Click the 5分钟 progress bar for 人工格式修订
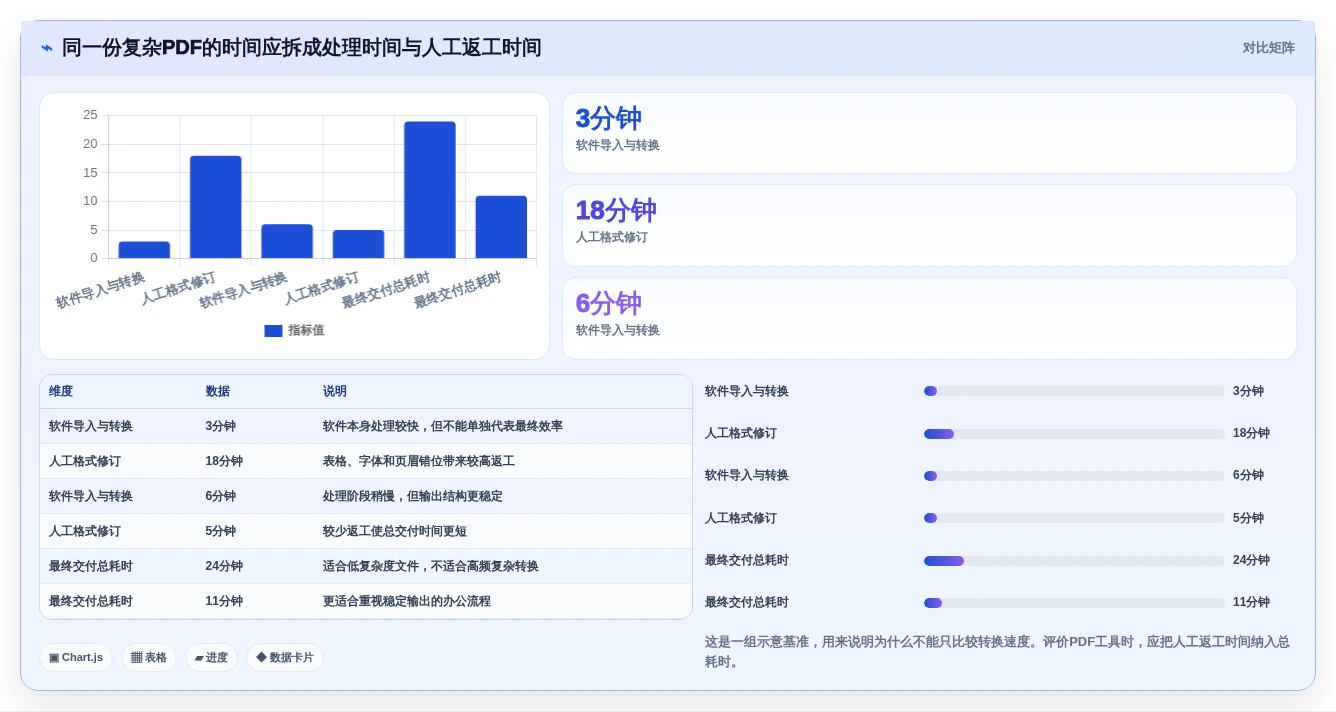This screenshot has height=712, width=1336. click(1074, 518)
